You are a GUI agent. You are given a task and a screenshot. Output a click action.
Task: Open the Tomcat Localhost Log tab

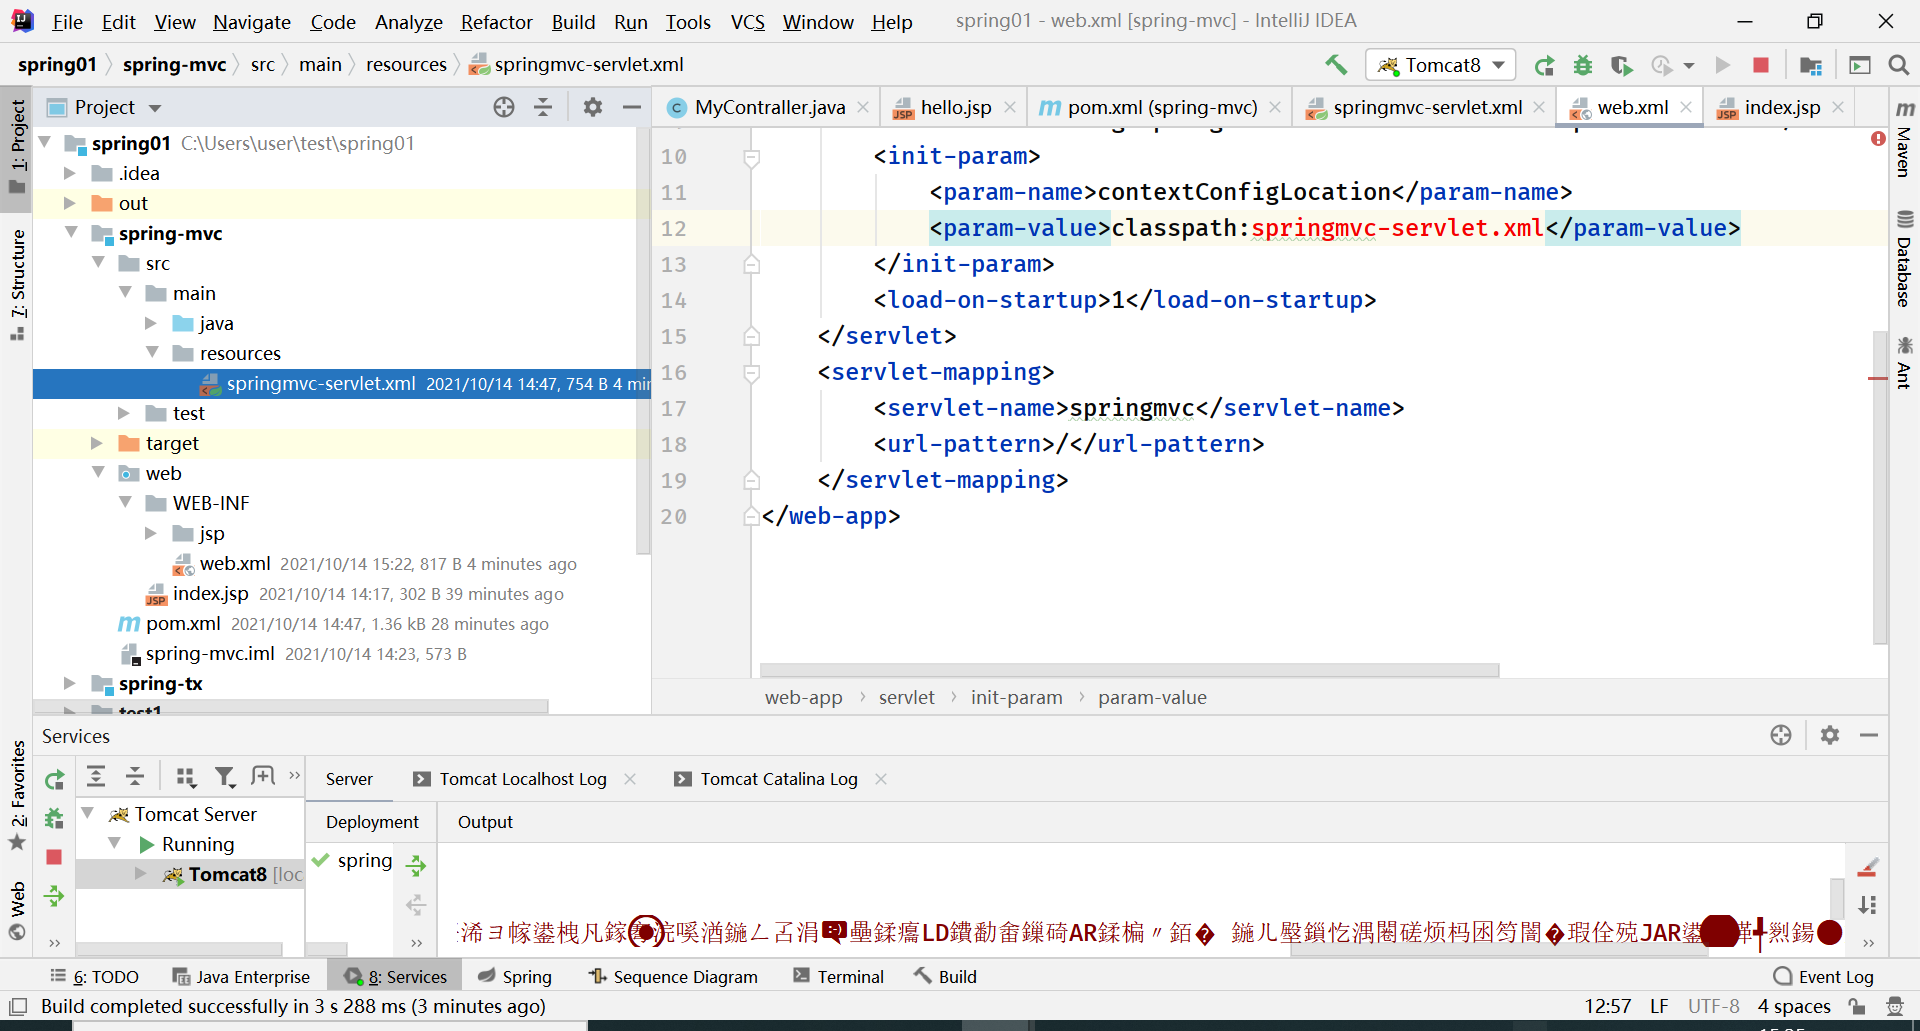[522, 779]
